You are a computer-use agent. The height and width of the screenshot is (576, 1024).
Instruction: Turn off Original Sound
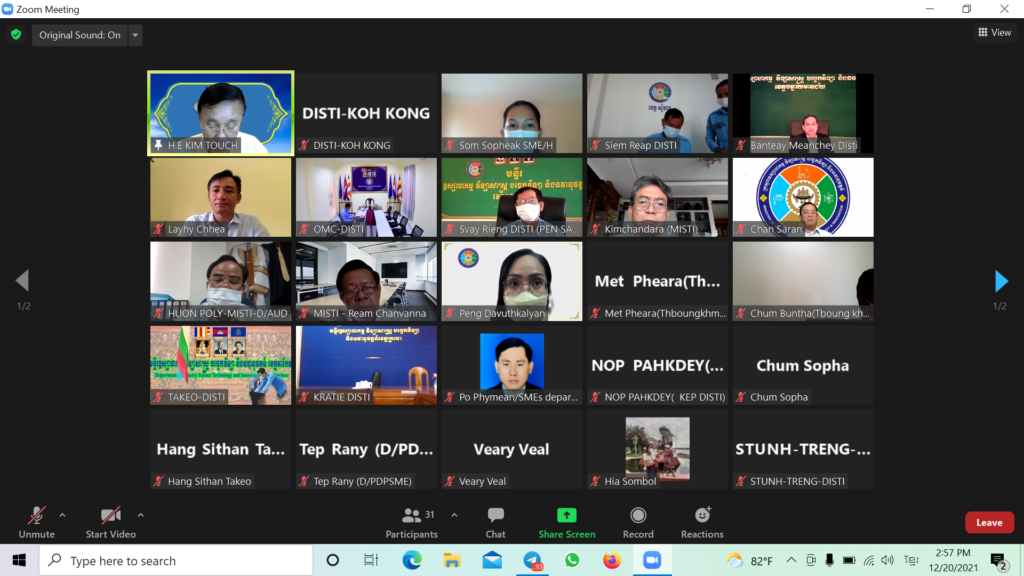click(x=79, y=35)
